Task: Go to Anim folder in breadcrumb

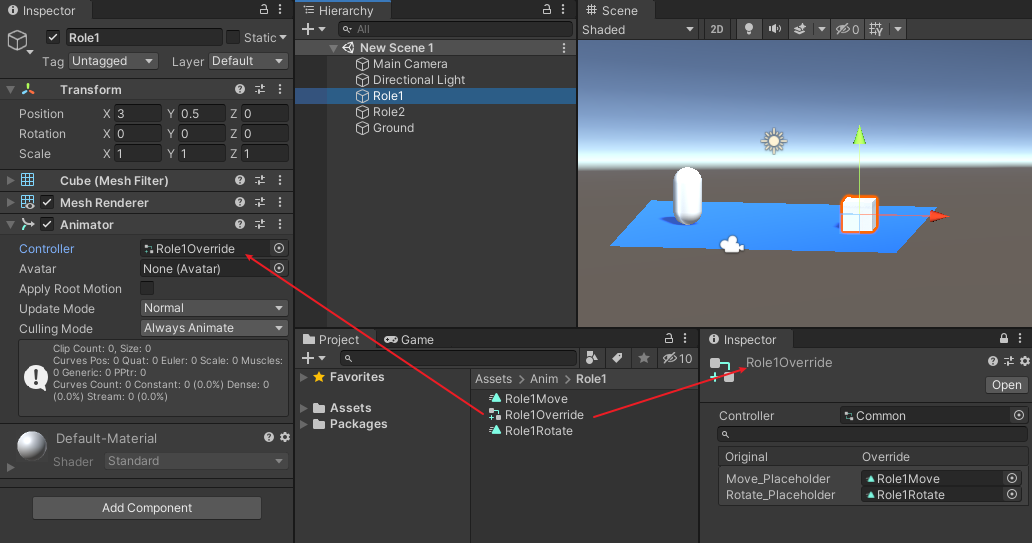Action: pos(544,378)
